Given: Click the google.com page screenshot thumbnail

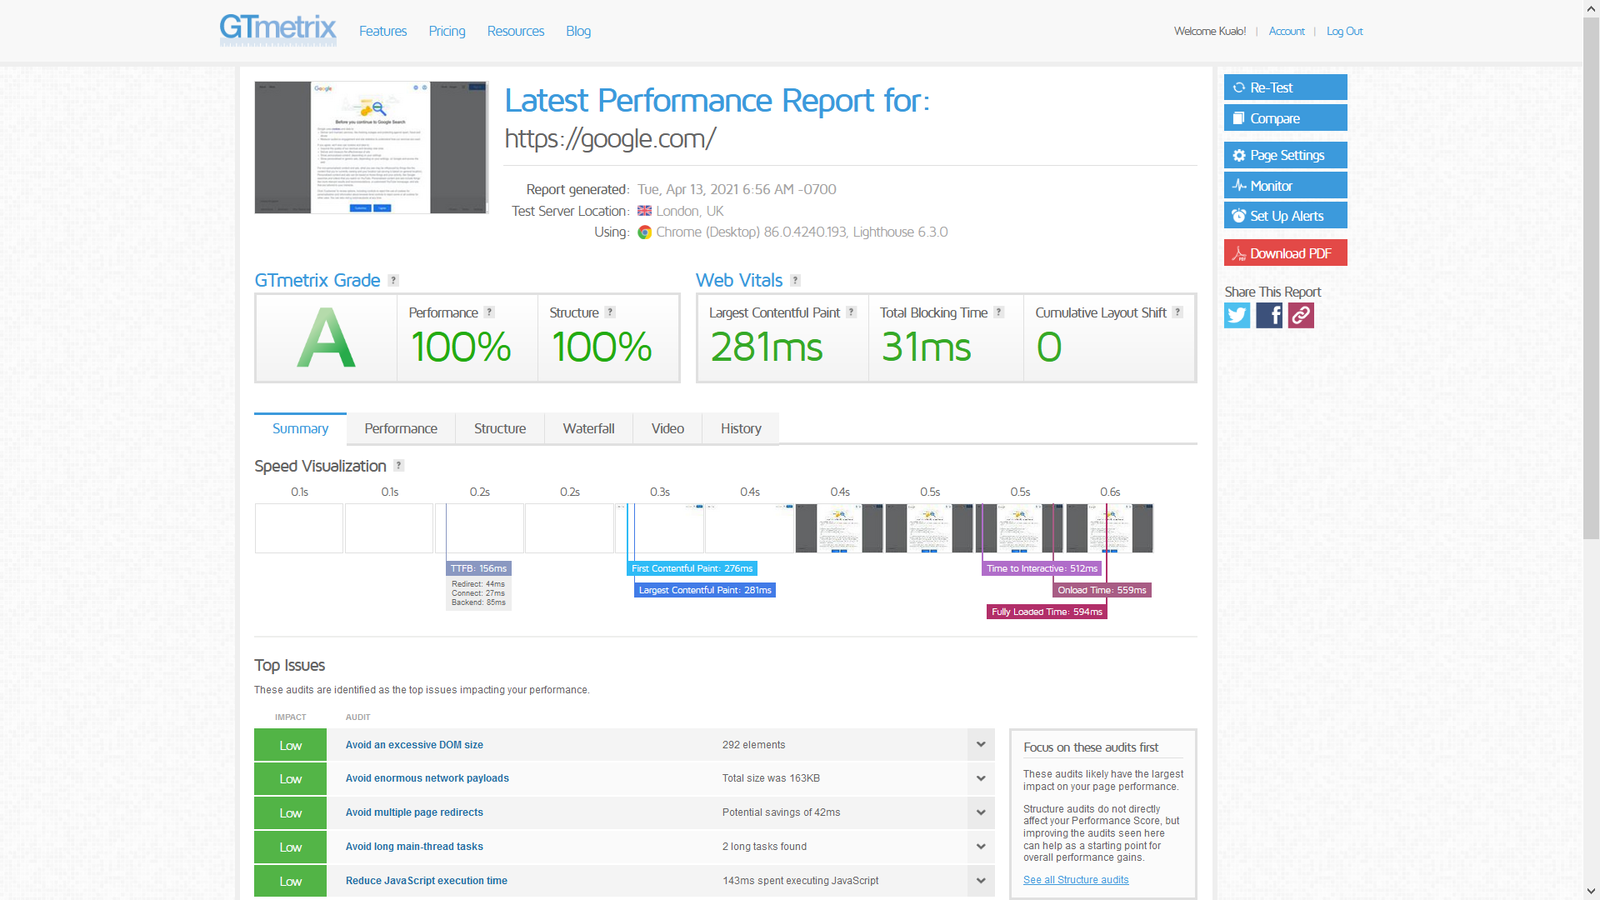Looking at the screenshot, I should tap(371, 147).
